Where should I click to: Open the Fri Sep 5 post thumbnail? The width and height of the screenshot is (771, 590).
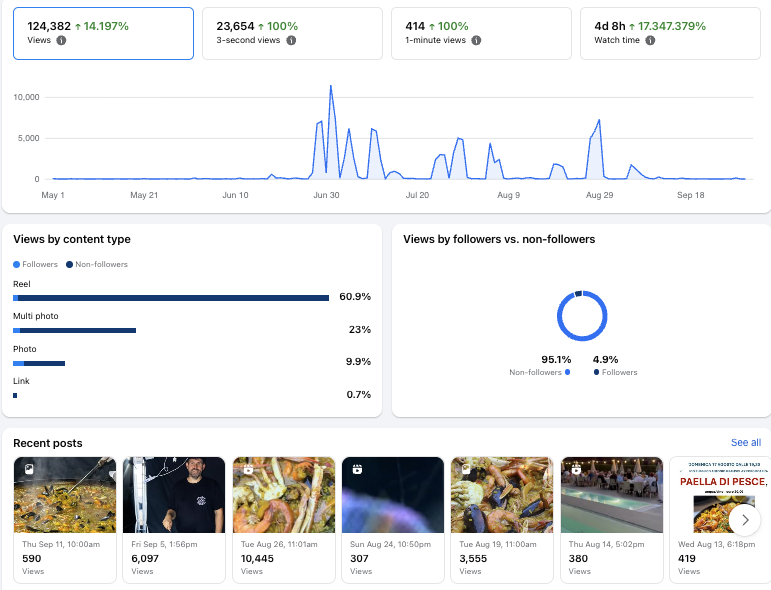tap(174, 495)
